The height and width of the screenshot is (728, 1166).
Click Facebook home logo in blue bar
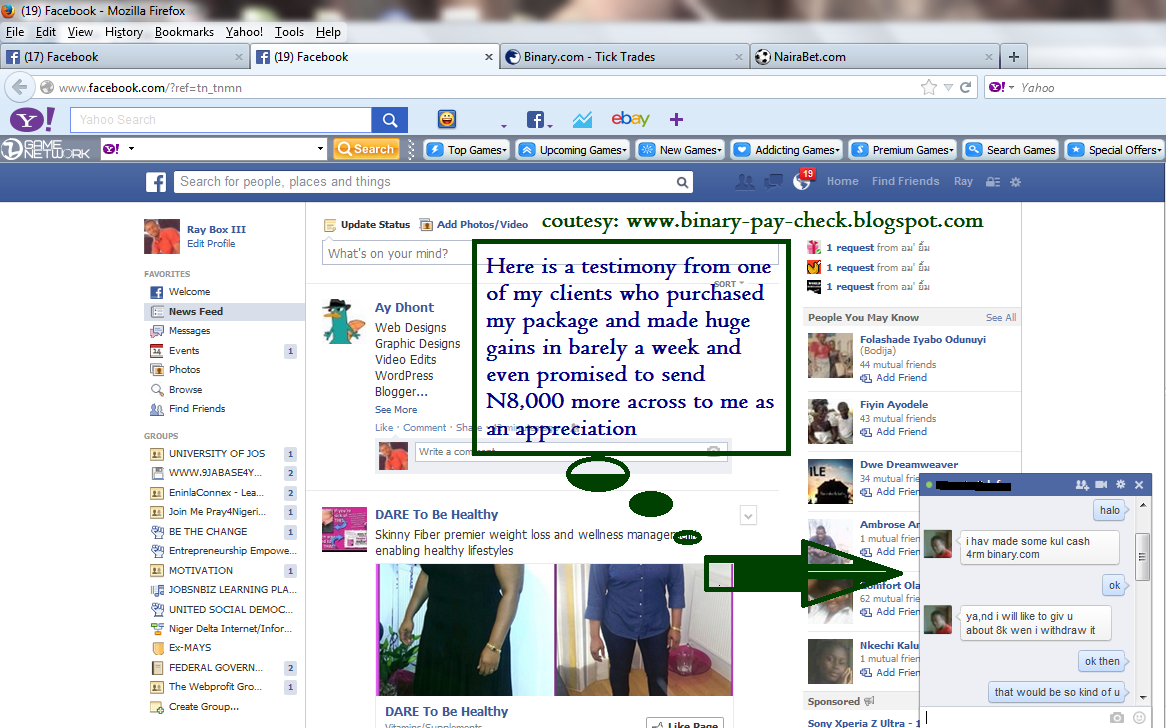[155, 182]
